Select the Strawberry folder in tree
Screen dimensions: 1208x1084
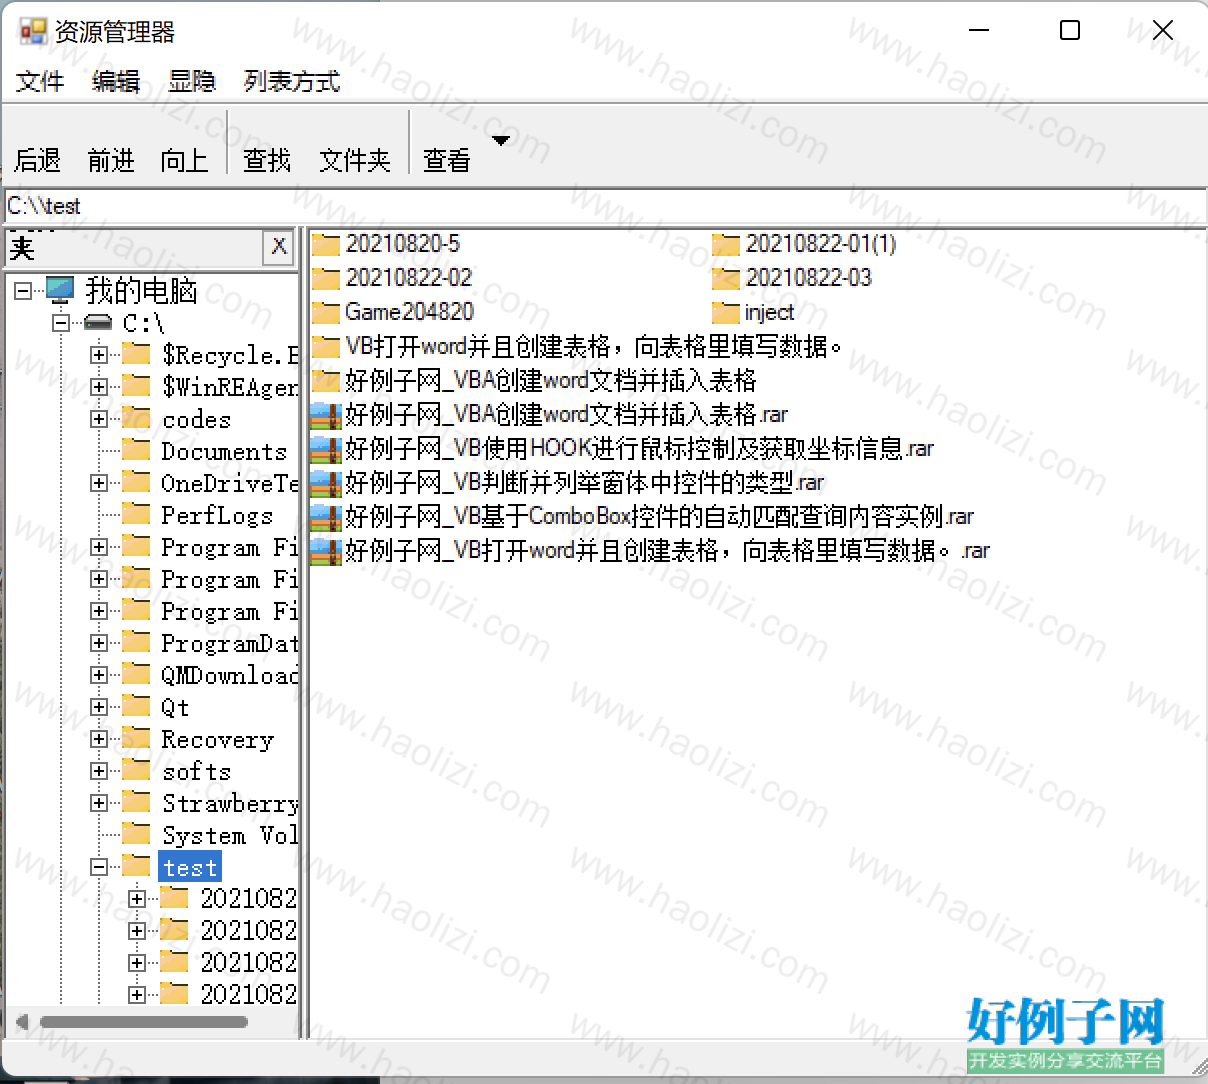pyautogui.click(x=229, y=803)
